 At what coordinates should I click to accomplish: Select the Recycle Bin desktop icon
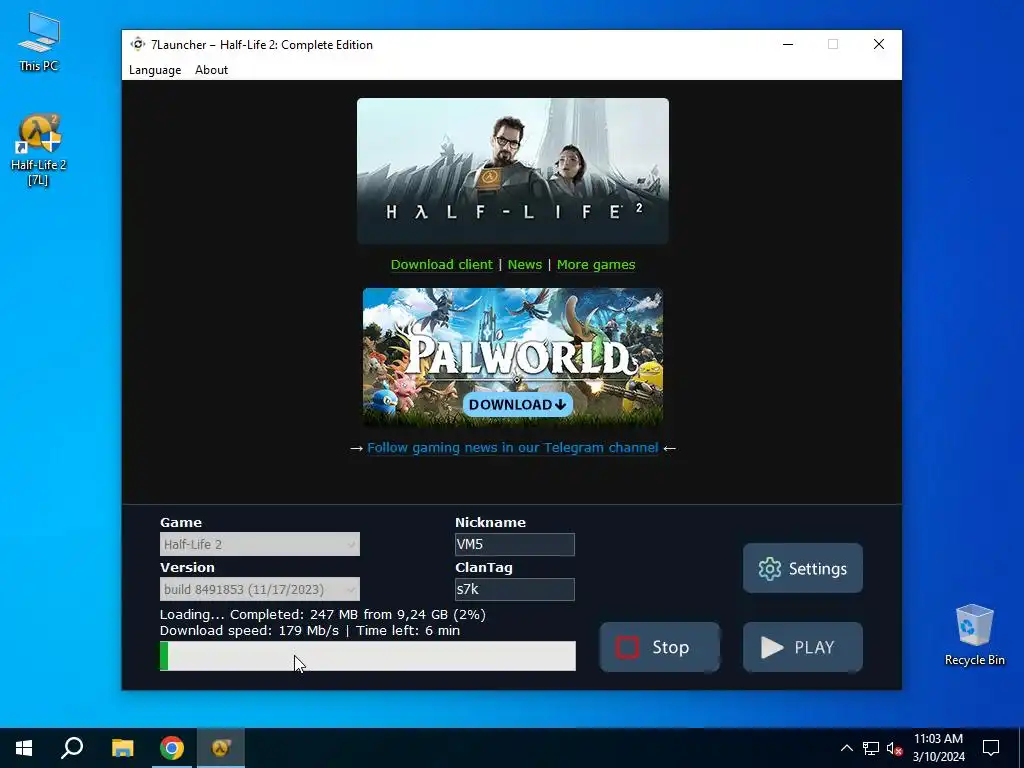click(x=974, y=635)
